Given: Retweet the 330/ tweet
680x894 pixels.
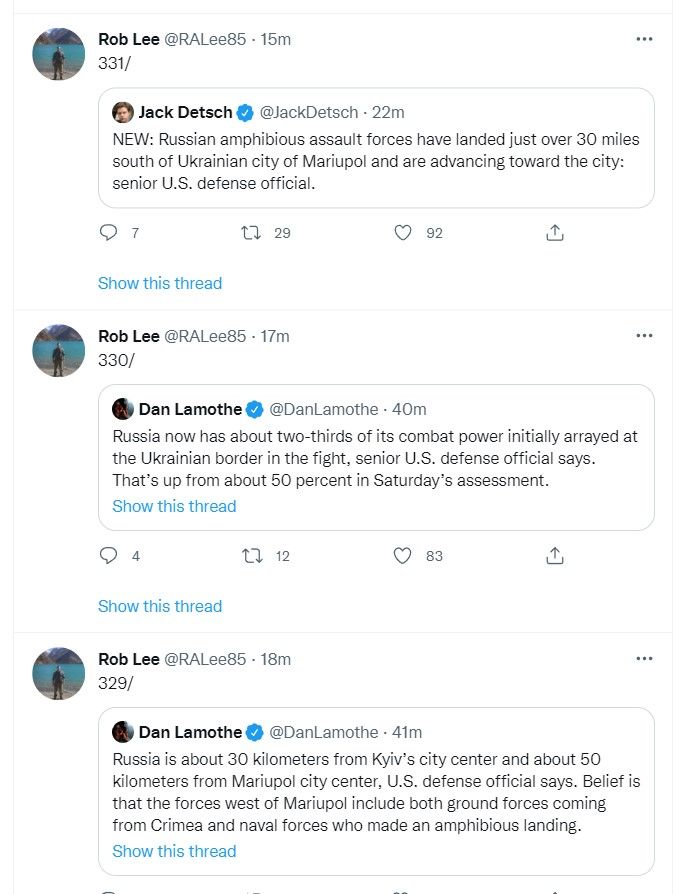Looking at the screenshot, I should tap(253, 556).
